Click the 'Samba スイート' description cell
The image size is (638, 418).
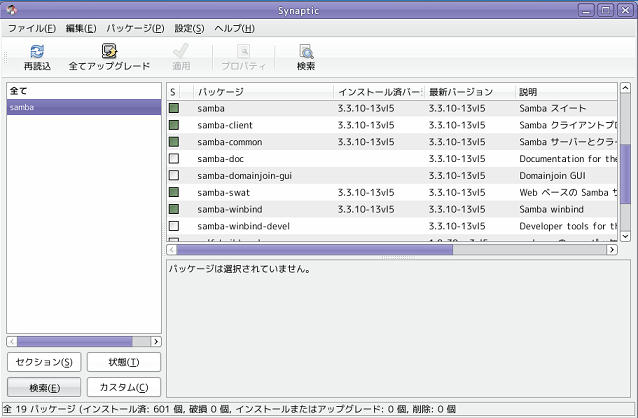(553, 108)
